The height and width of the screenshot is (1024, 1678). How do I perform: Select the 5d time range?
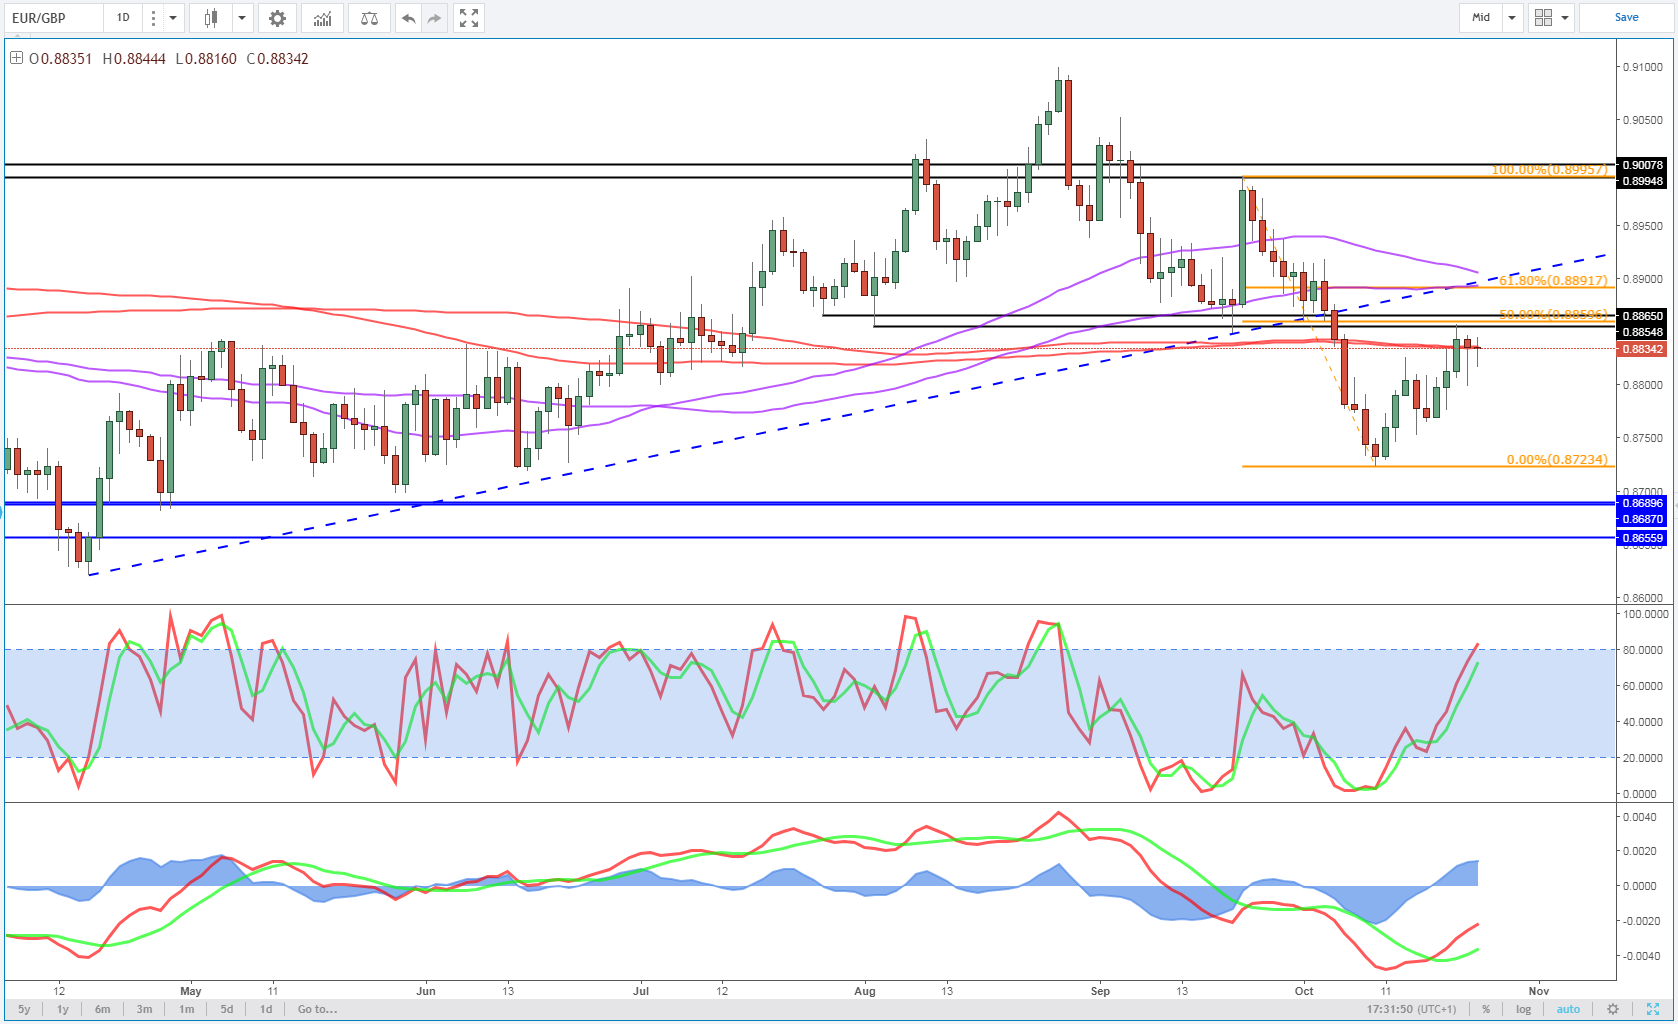[x=227, y=1009]
